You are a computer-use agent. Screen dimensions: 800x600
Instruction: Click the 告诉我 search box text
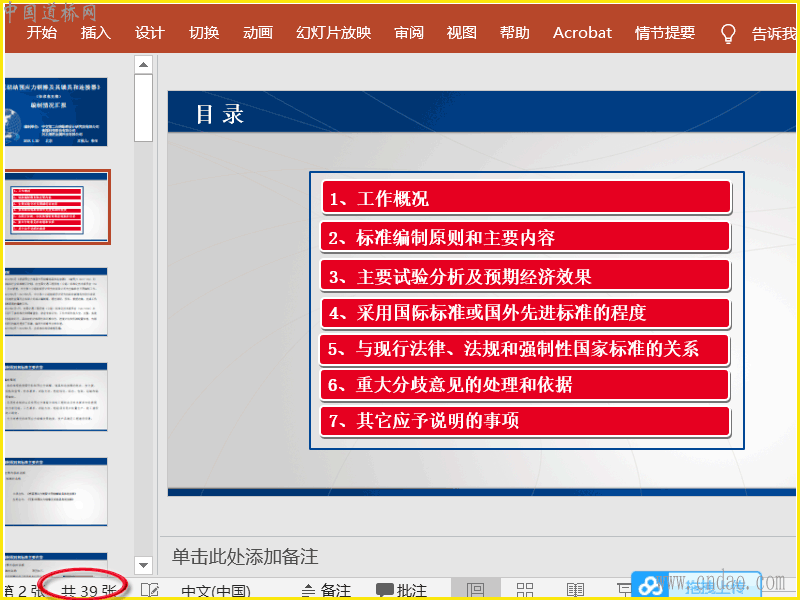pos(773,34)
